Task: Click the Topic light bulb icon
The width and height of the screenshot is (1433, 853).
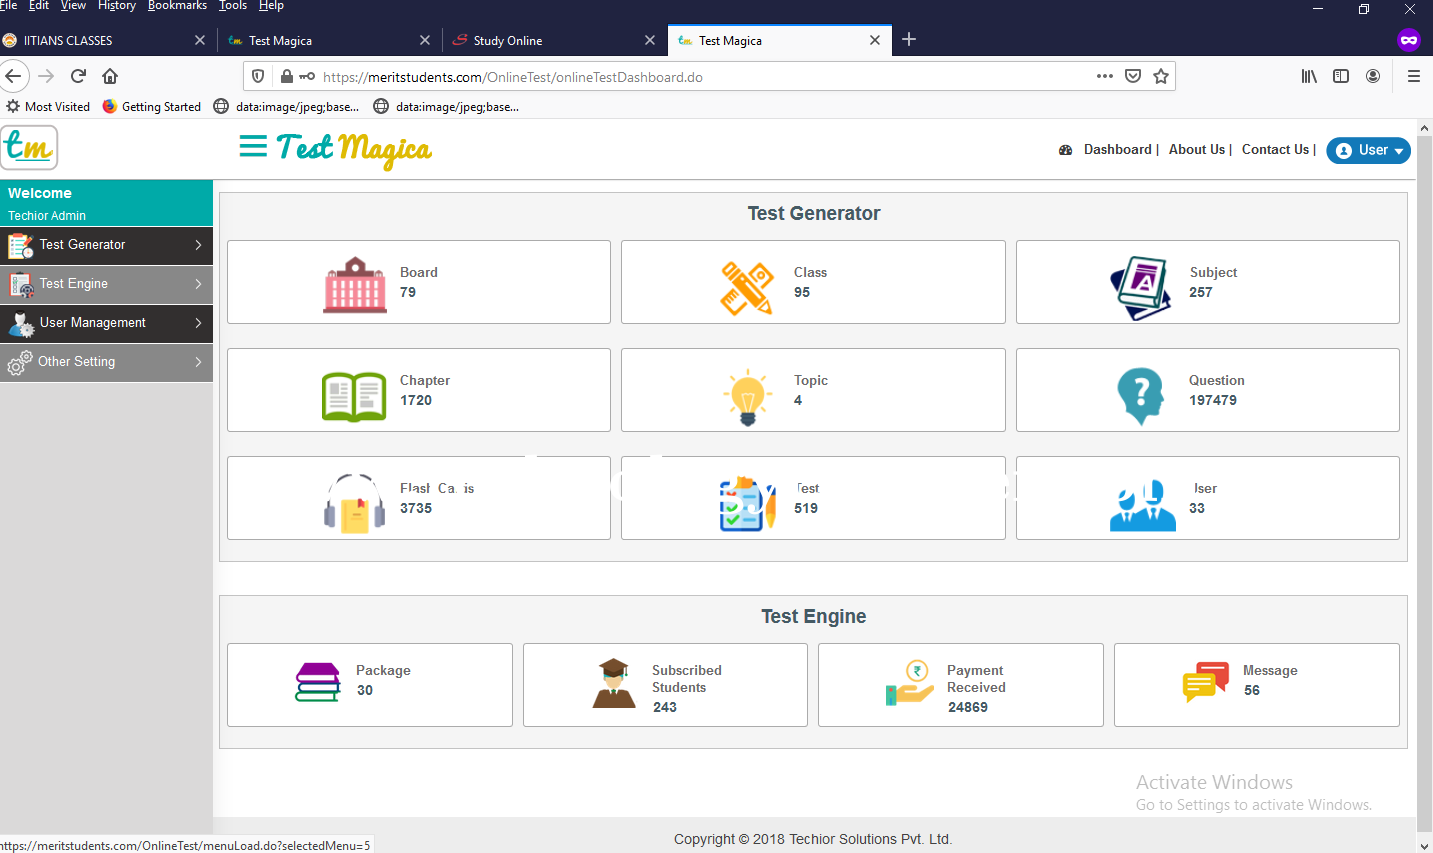Action: [748, 397]
